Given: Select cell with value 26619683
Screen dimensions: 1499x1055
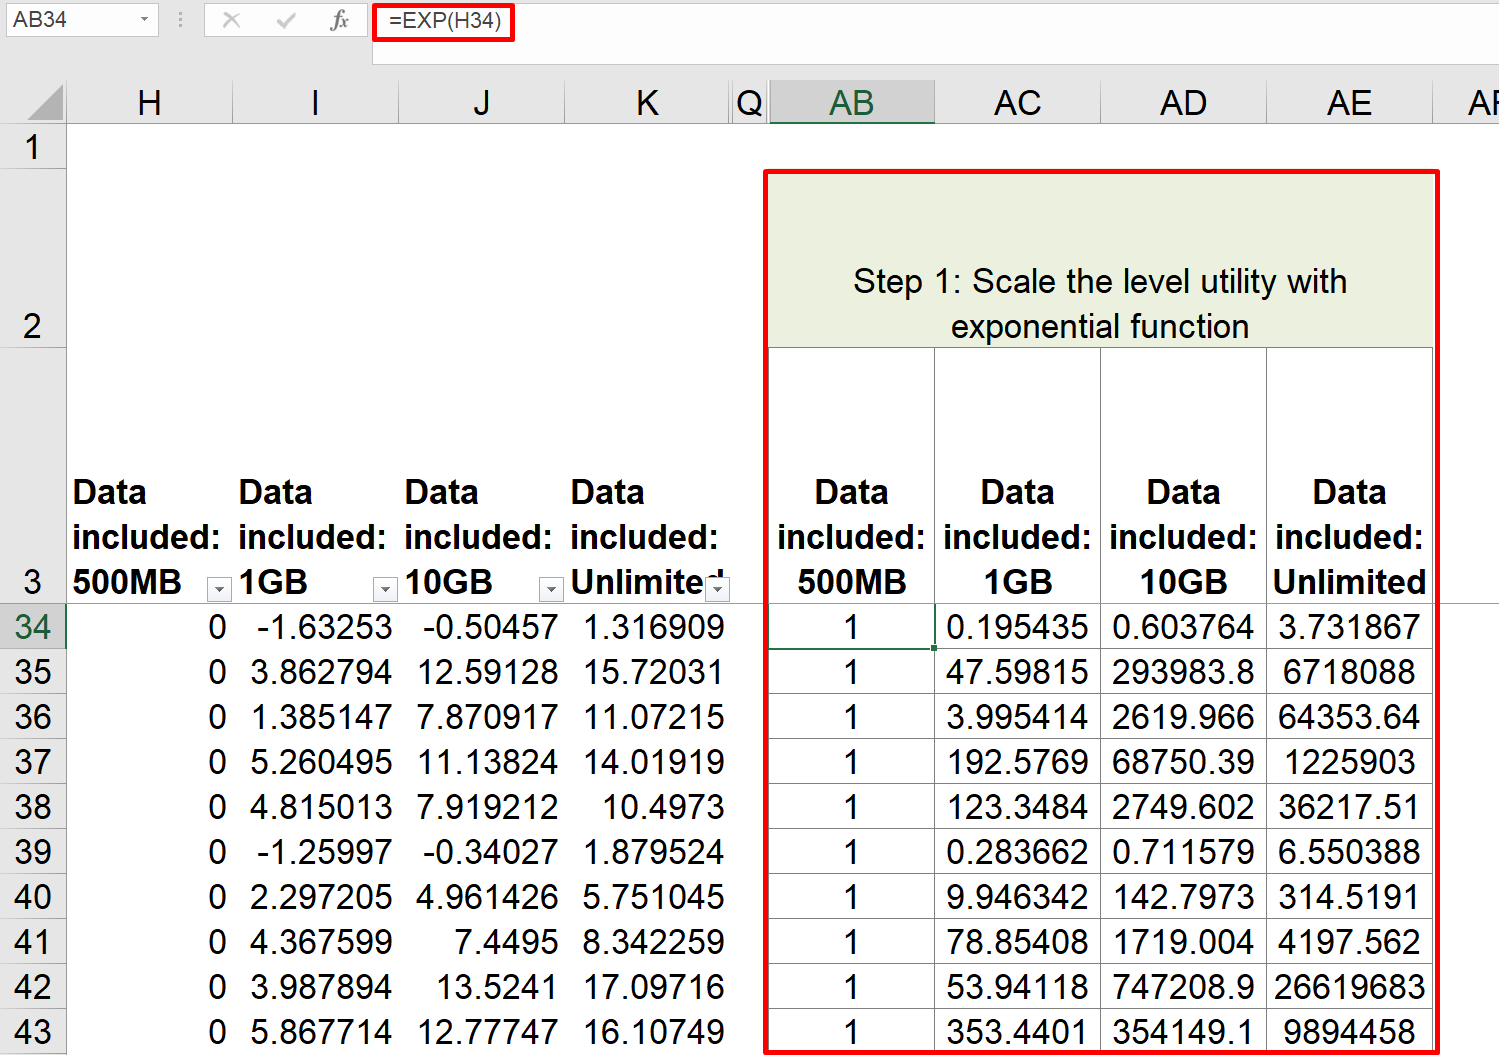Looking at the screenshot, I should click(x=1350, y=987).
